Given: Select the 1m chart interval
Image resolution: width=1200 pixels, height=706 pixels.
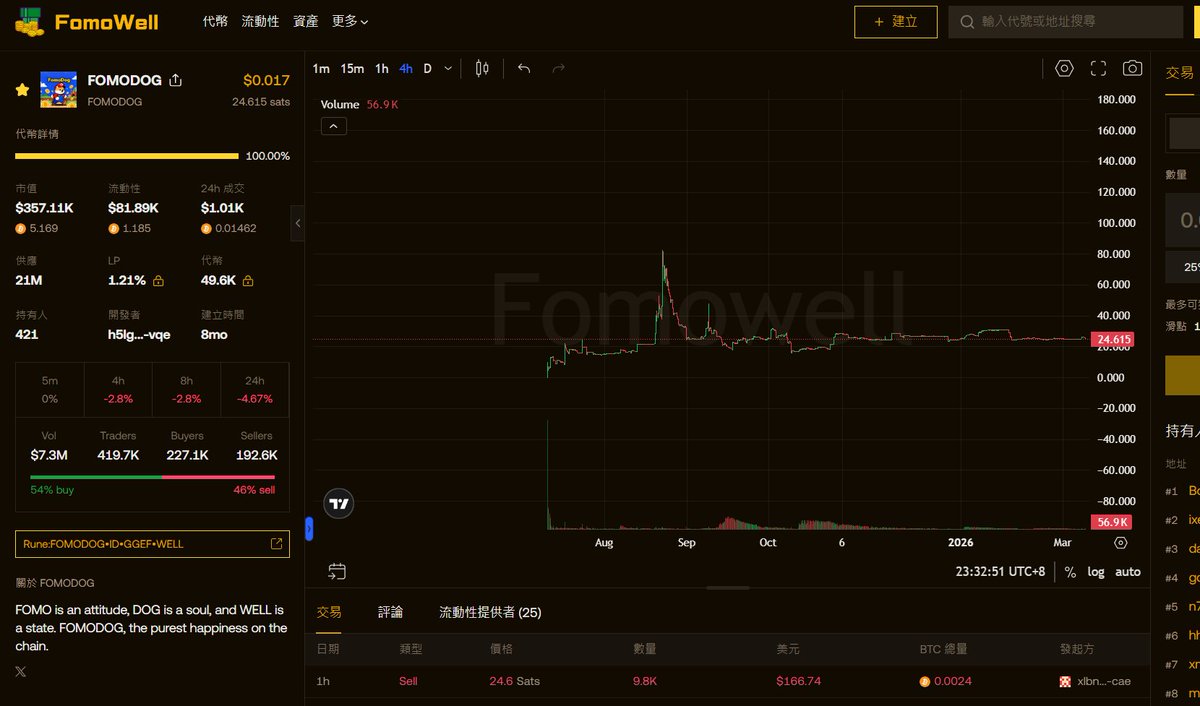Looking at the screenshot, I should coord(321,68).
